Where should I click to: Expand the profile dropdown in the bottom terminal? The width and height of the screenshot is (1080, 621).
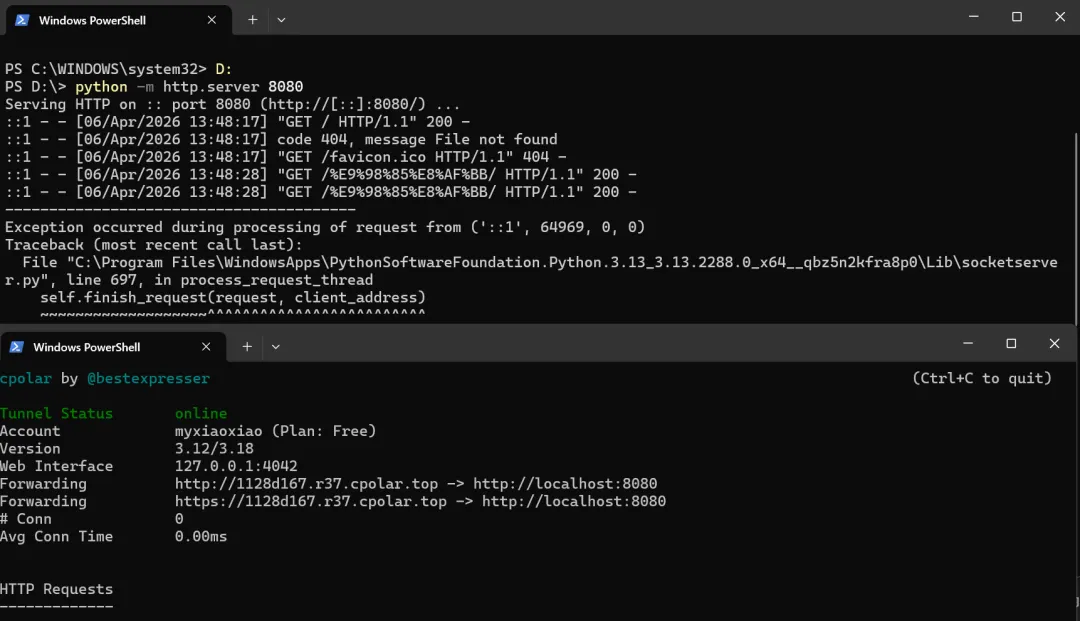(276, 347)
